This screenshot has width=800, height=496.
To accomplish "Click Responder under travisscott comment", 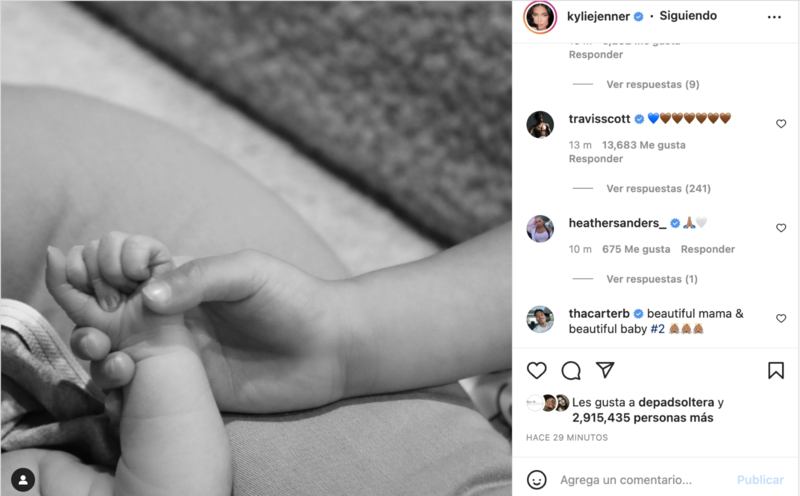I will pos(595,159).
